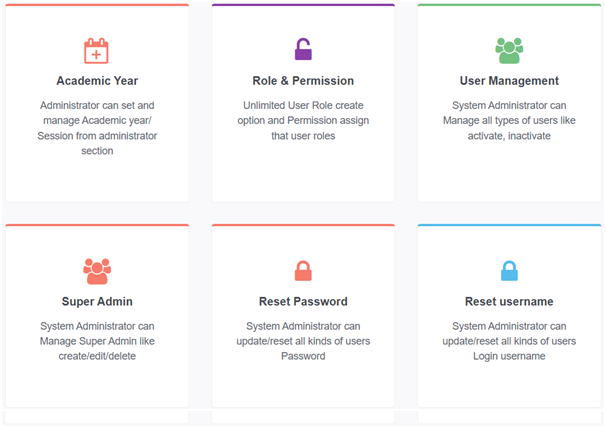The width and height of the screenshot is (606, 428).
Task: Click the Academic year/Session description text
Action: point(97,128)
